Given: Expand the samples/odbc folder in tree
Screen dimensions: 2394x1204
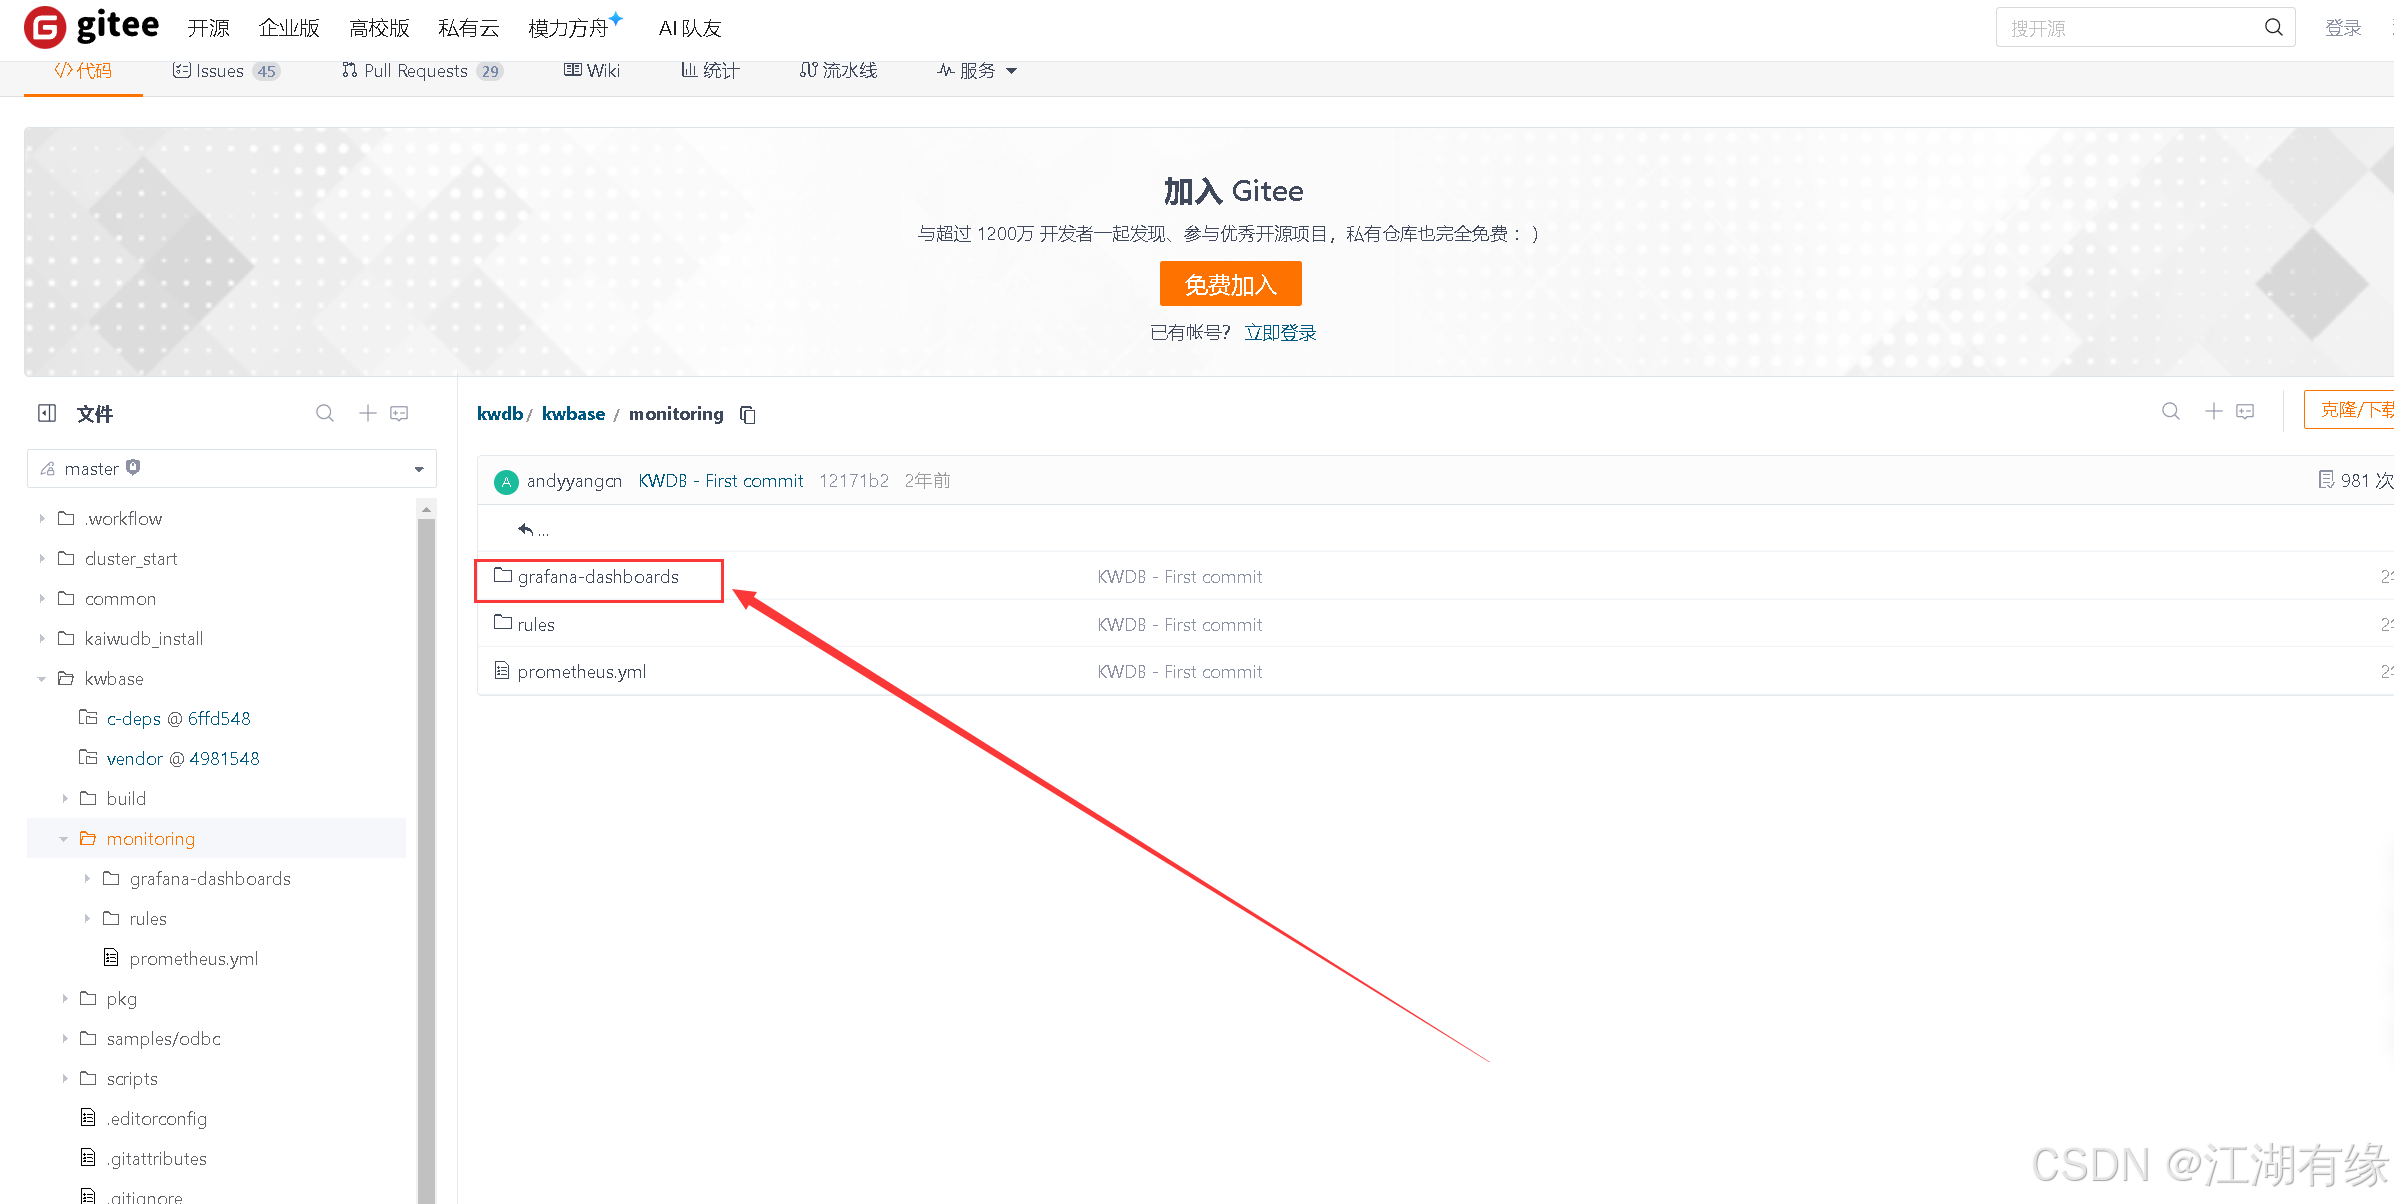Looking at the screenshot, I should tap(65, 1038).
